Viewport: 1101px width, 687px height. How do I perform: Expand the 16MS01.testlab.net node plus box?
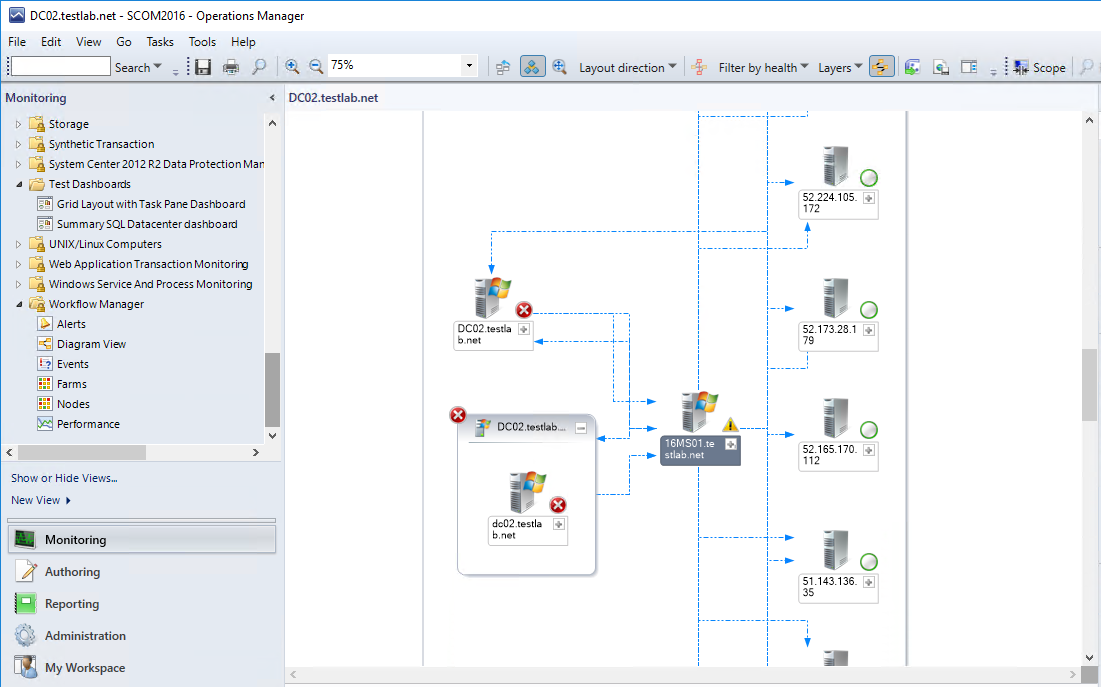click(x=731, y=444)
